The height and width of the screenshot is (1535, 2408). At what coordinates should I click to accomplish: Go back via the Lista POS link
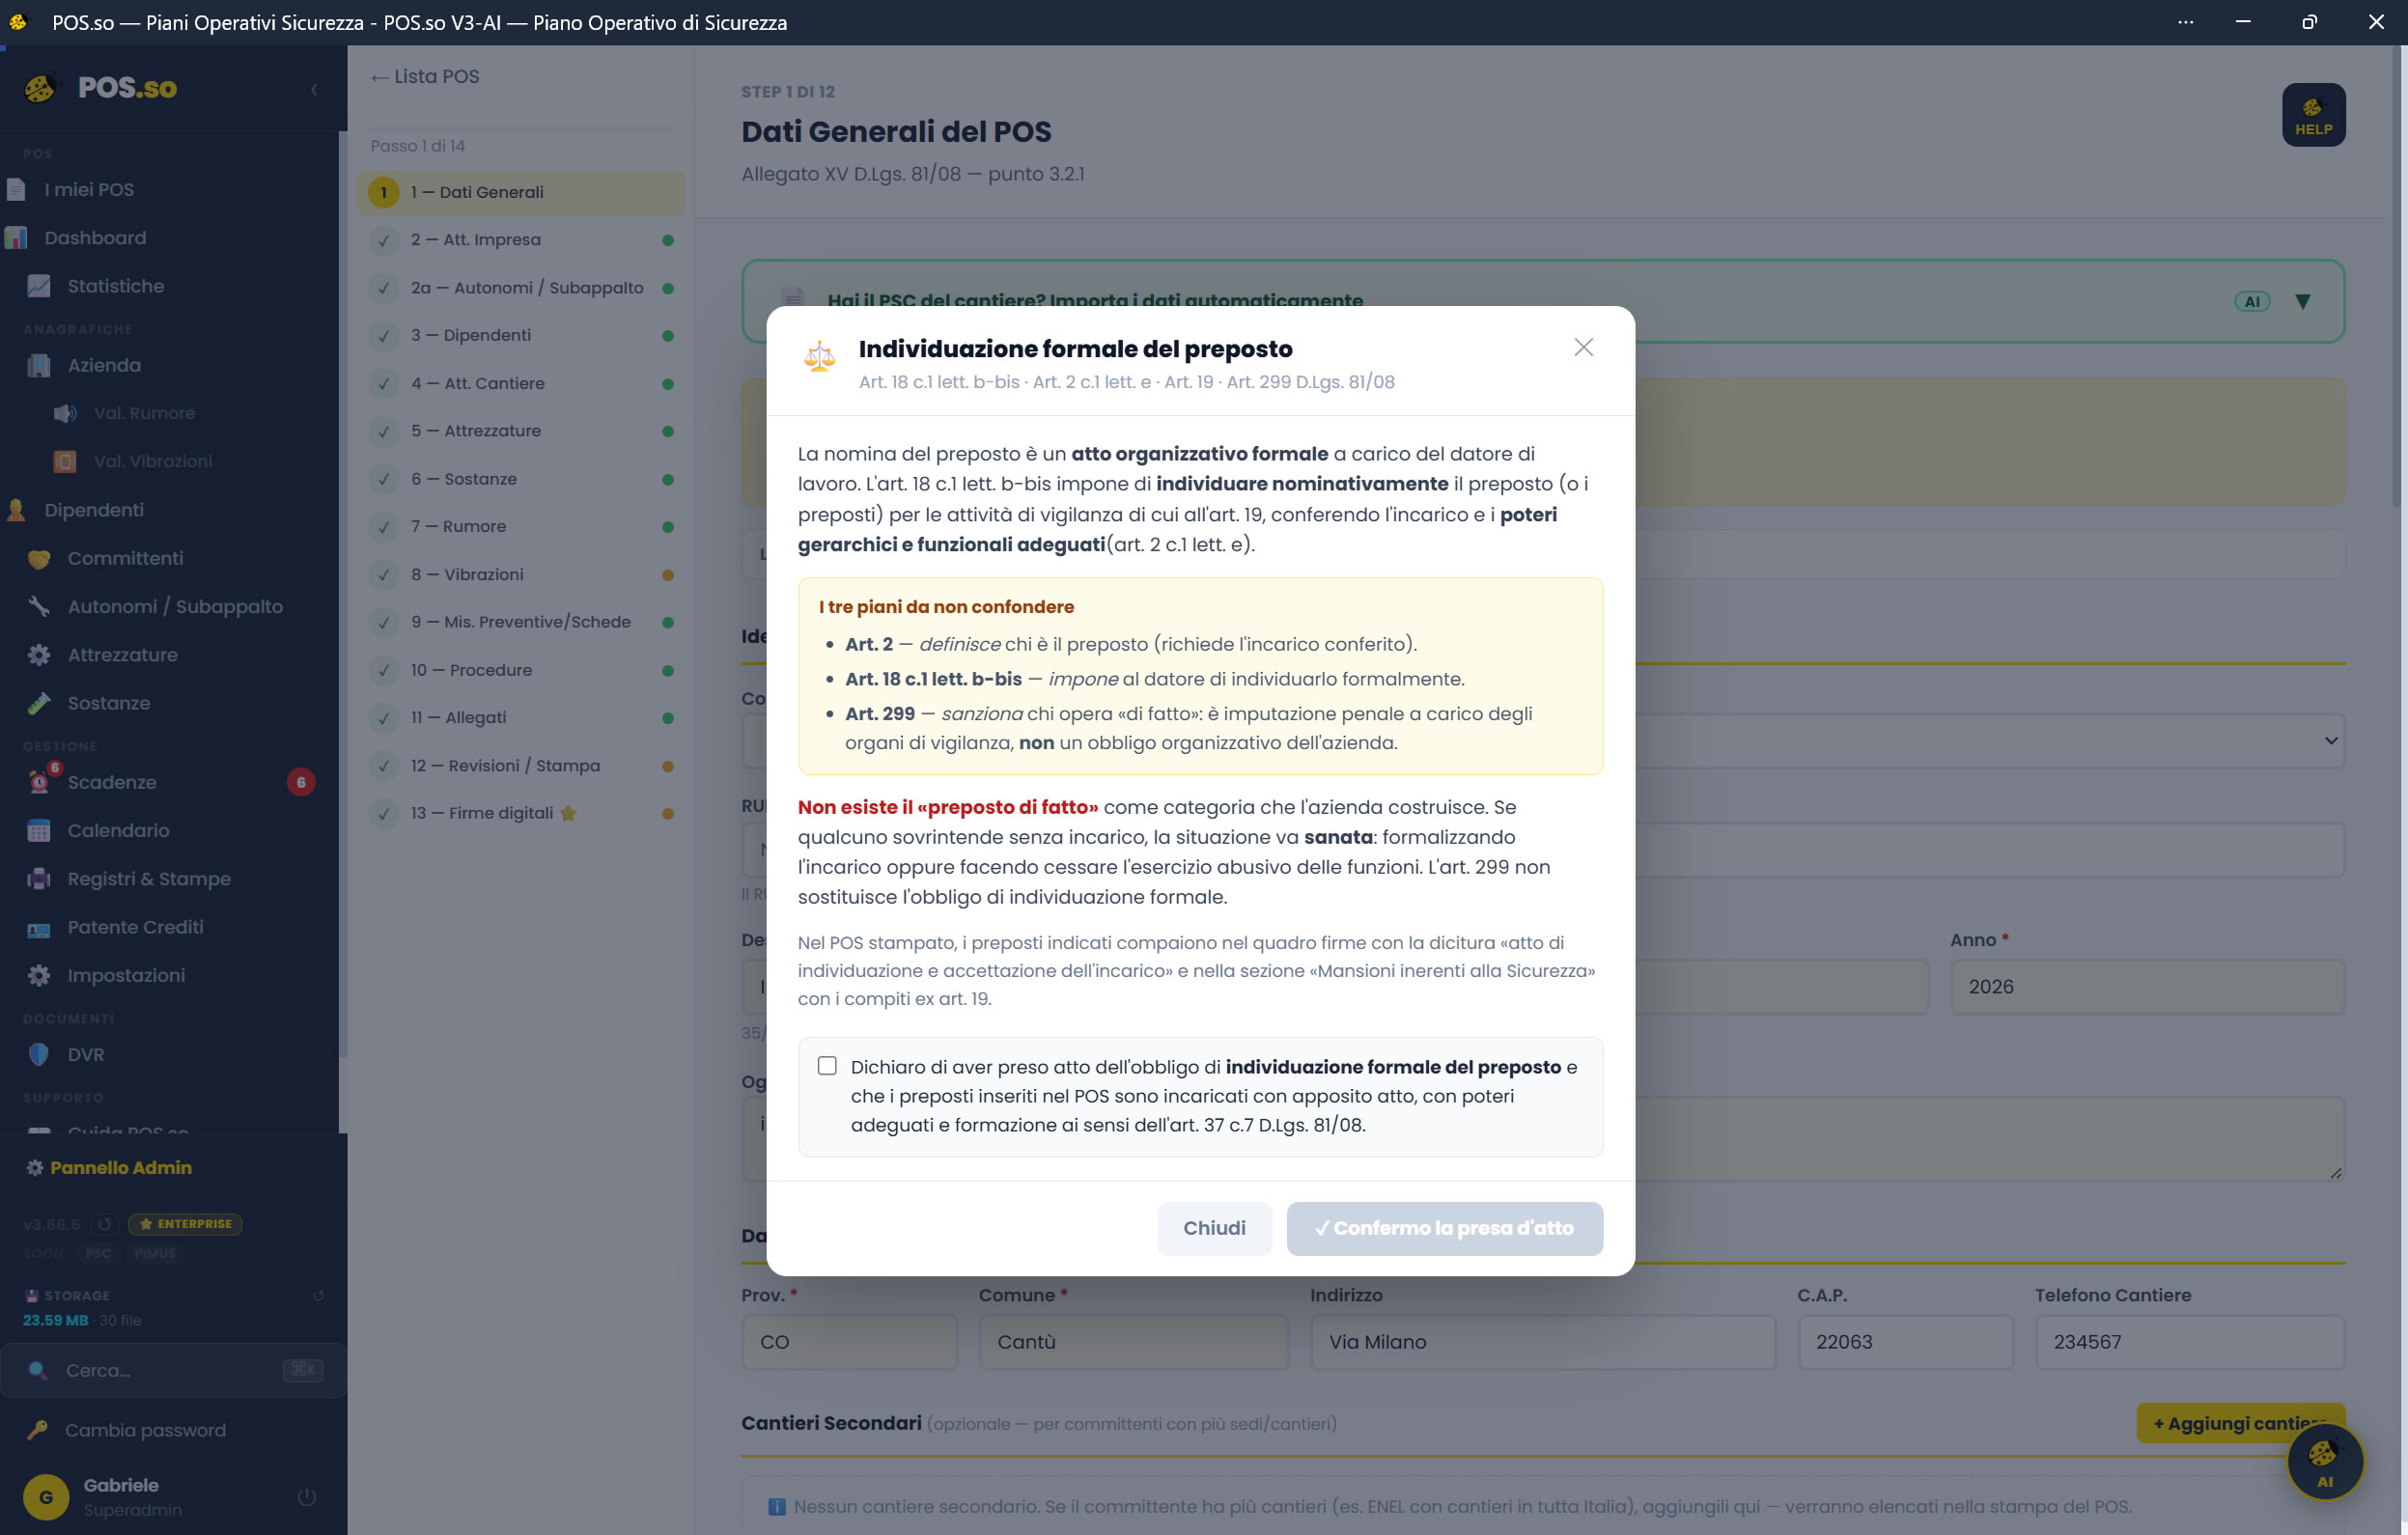click(425, 76)
